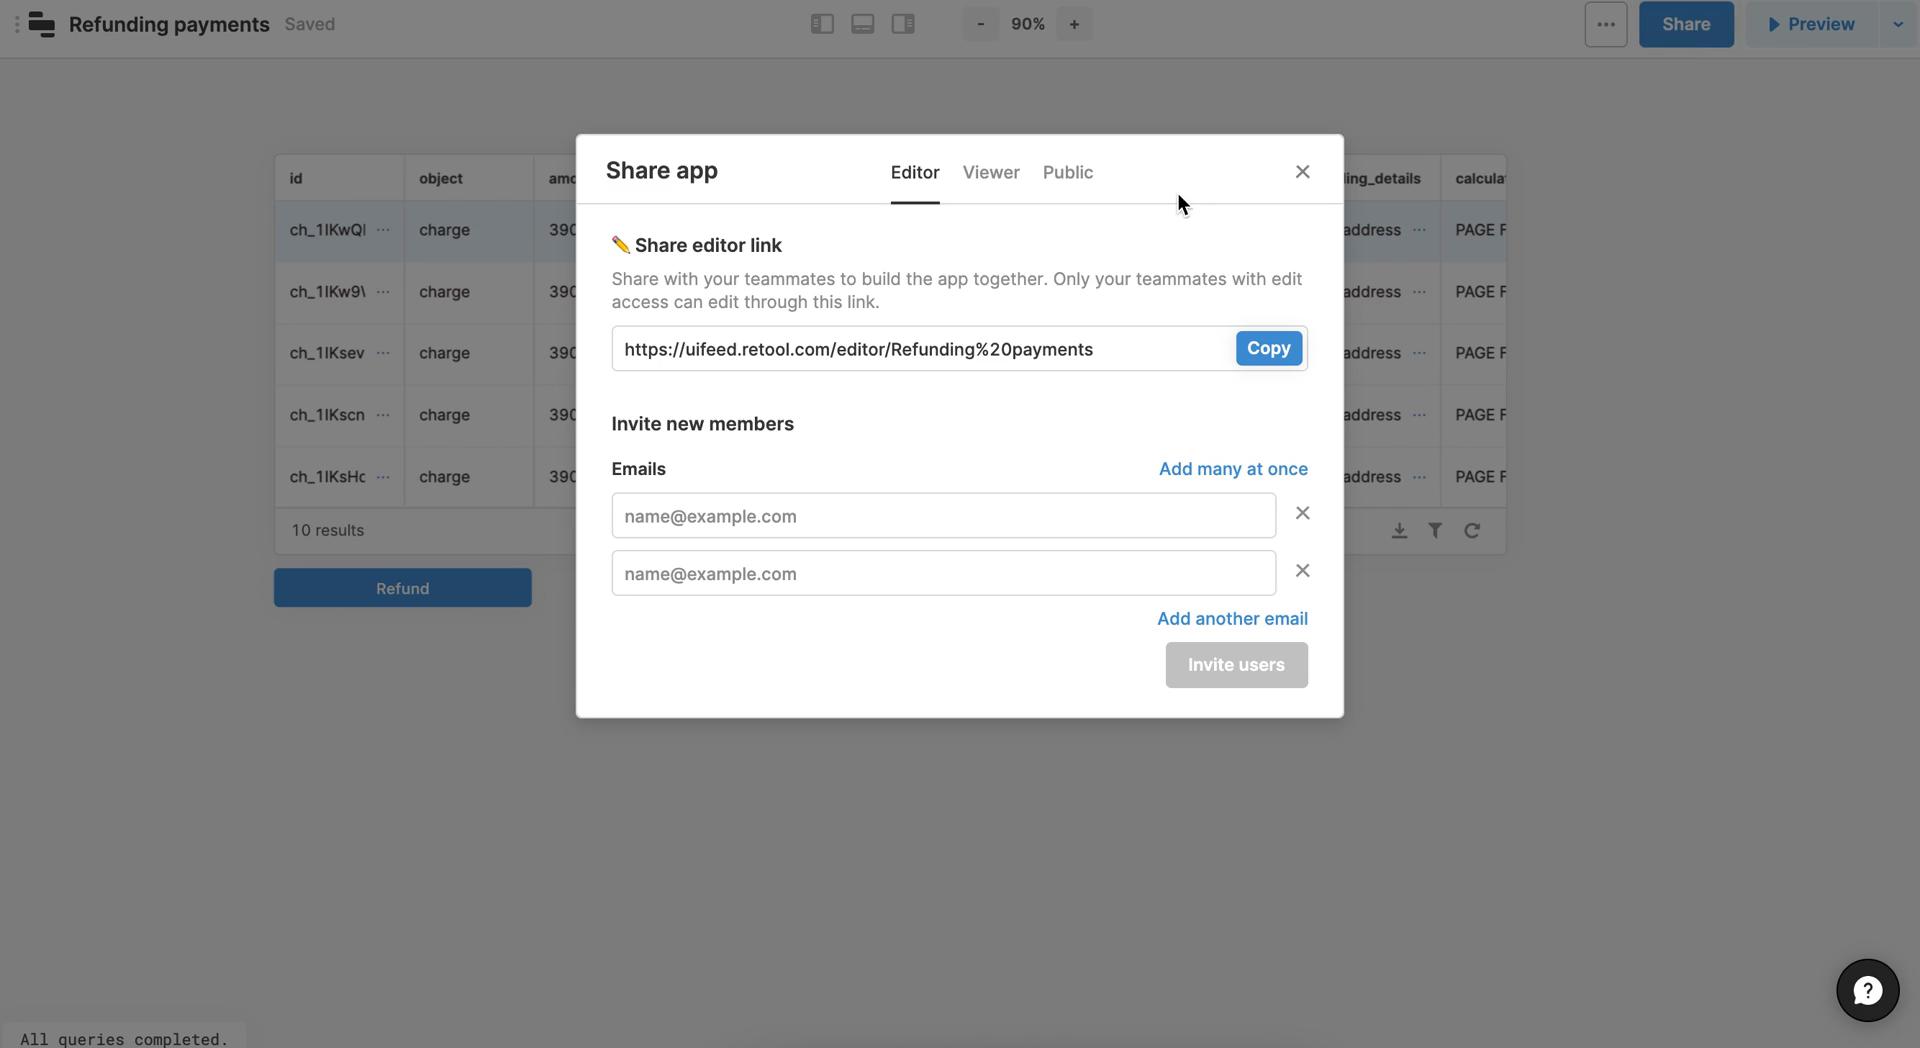Open the help chat bubble
The width and height of the screenshot is (1920, 1048).
point(1866,990)
